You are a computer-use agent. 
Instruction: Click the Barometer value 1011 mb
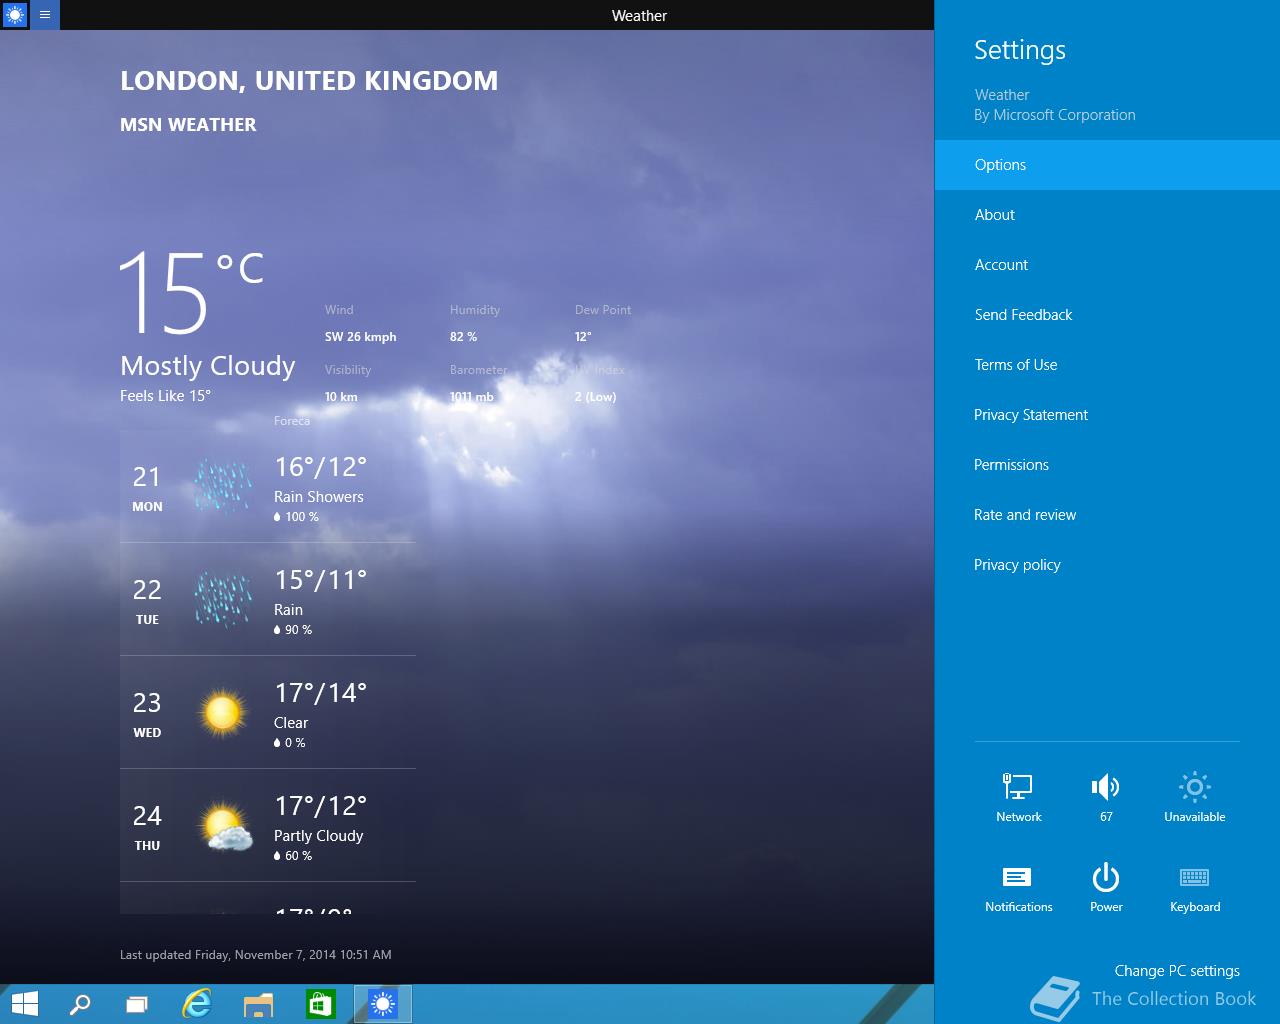pos(472,397)
